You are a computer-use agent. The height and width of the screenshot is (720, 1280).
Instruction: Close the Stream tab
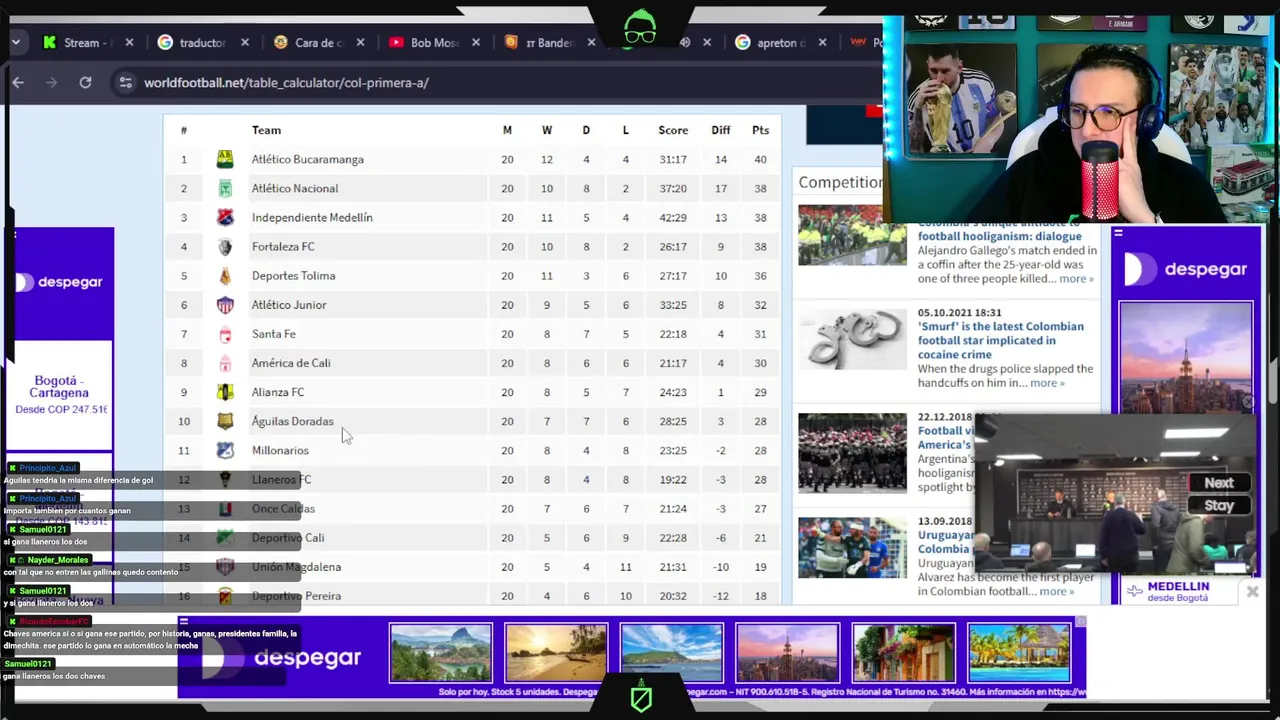130,43
